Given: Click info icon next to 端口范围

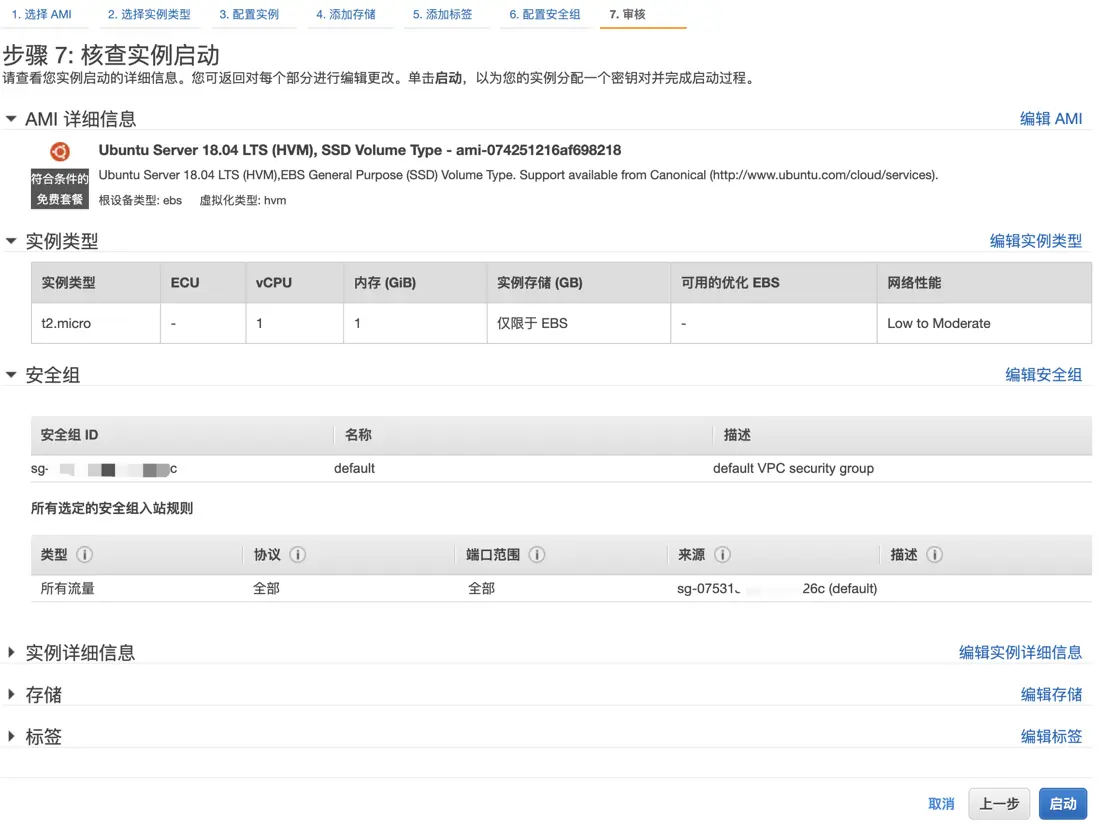Looking at the screenshot, I should 537,555.
